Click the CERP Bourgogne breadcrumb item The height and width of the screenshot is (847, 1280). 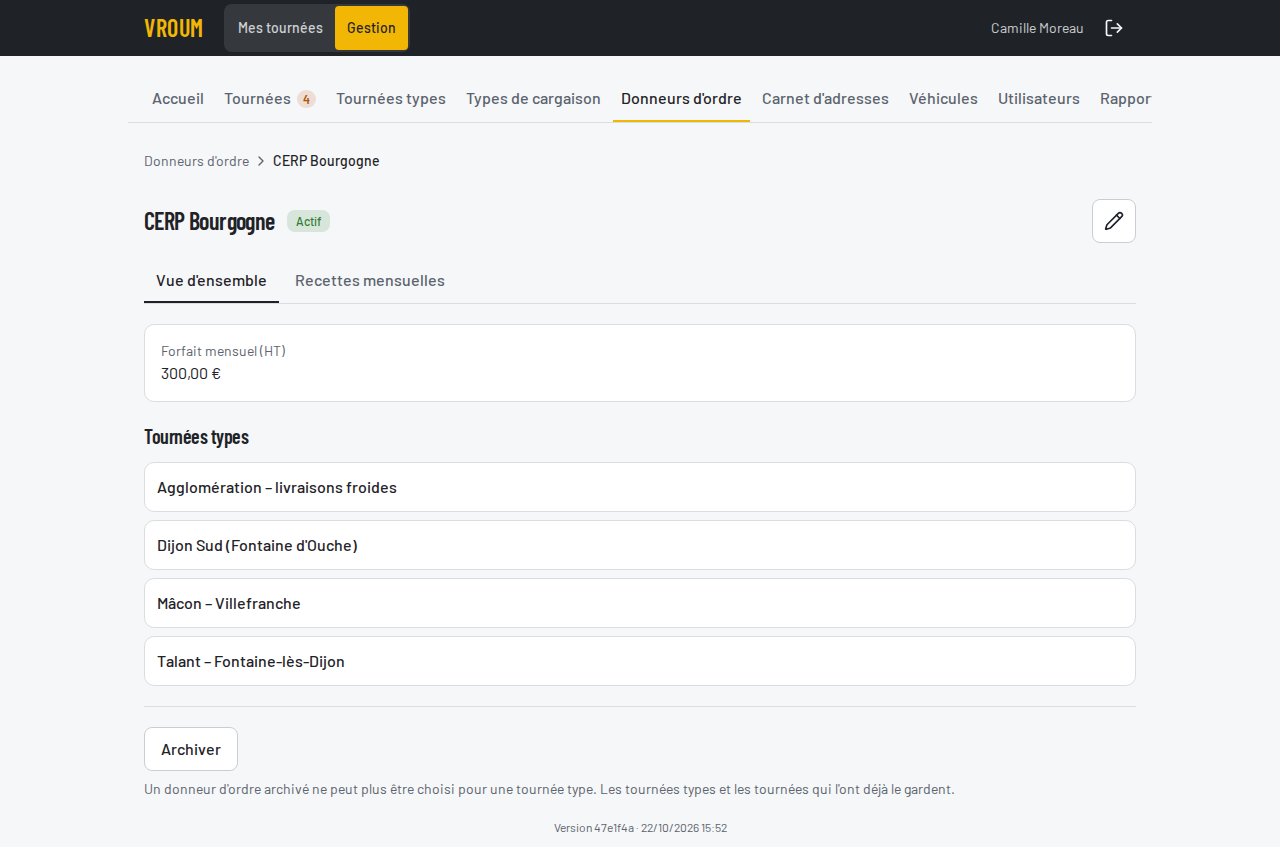point(326,161)
